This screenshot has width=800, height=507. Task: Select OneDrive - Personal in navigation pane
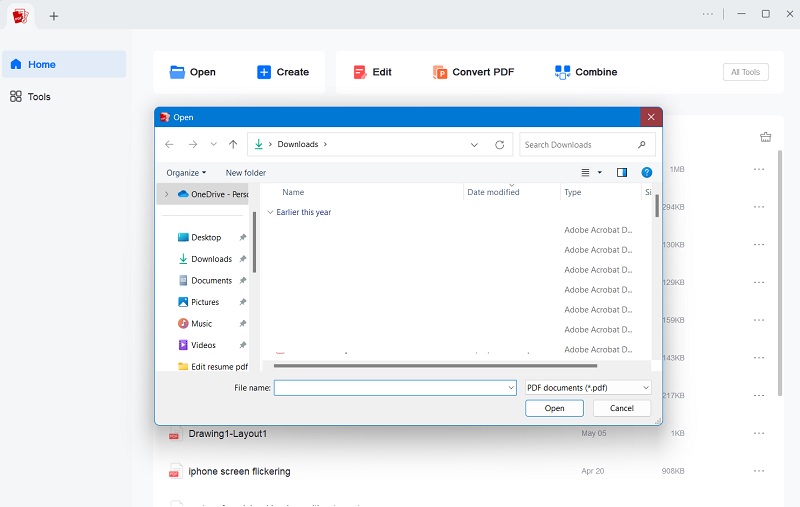click(212, 194)
